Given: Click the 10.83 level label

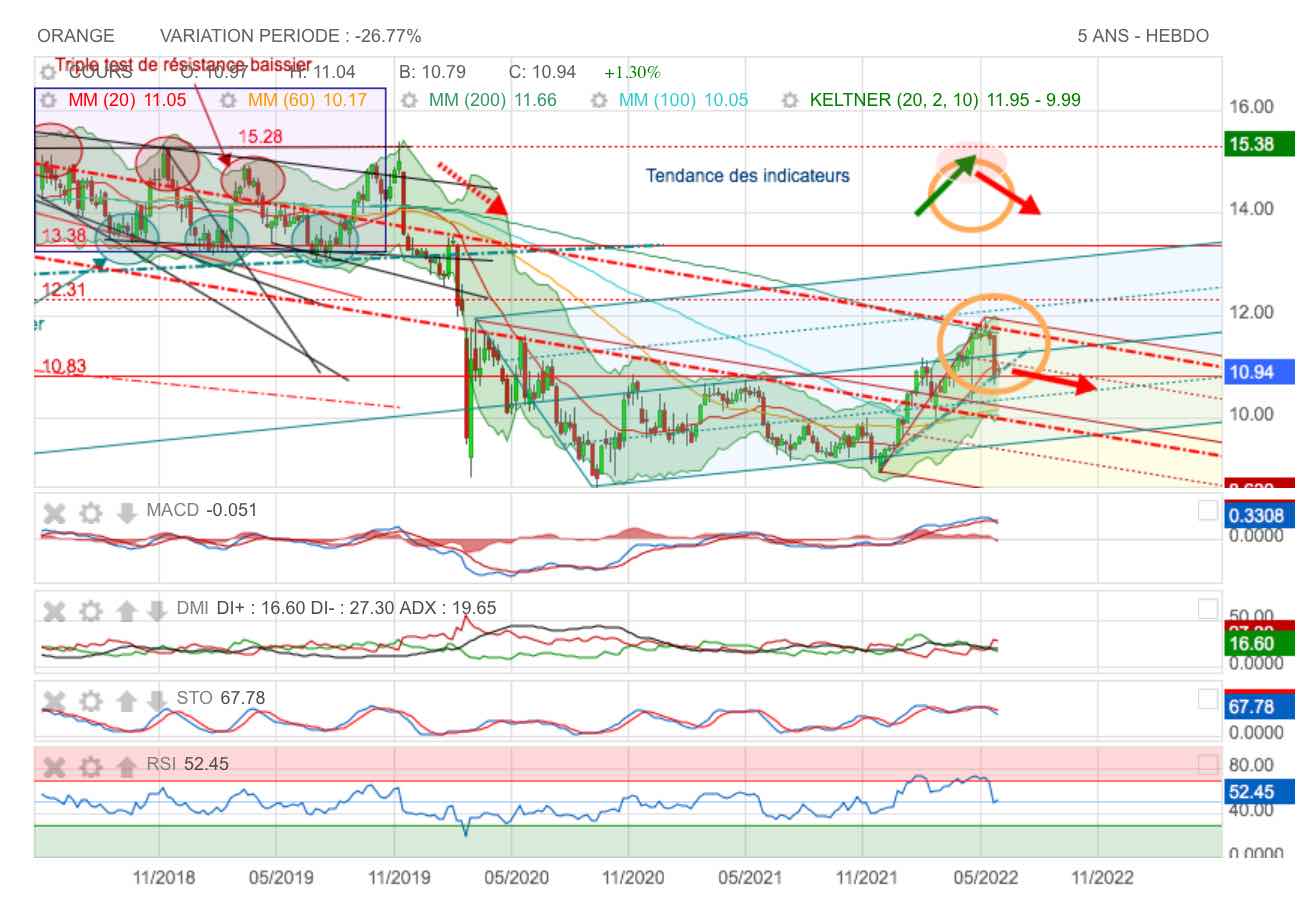Looking at the screenshot, I should pyautogui.click(x=64, y=367).
